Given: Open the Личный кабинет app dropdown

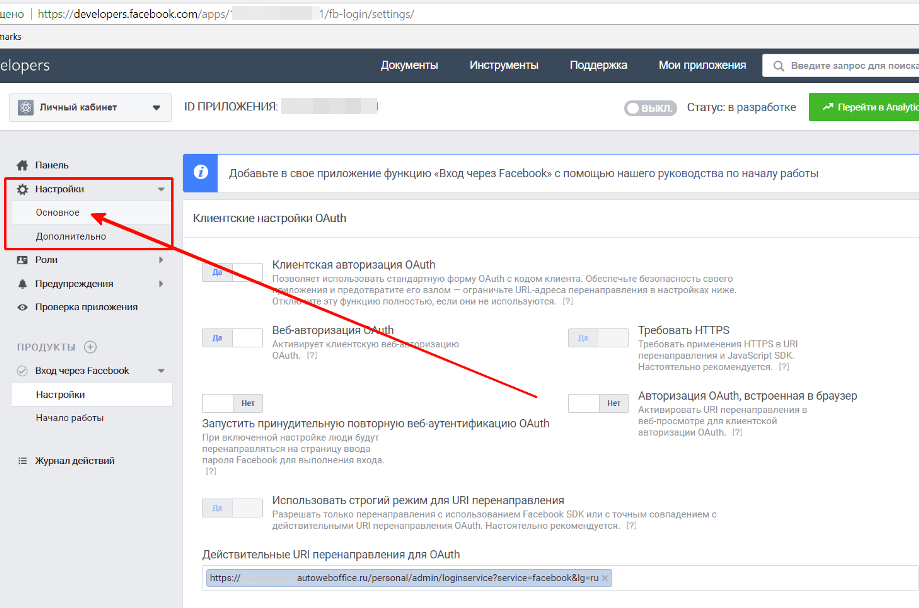Looking at the screenshot, I should pos(90,107).
